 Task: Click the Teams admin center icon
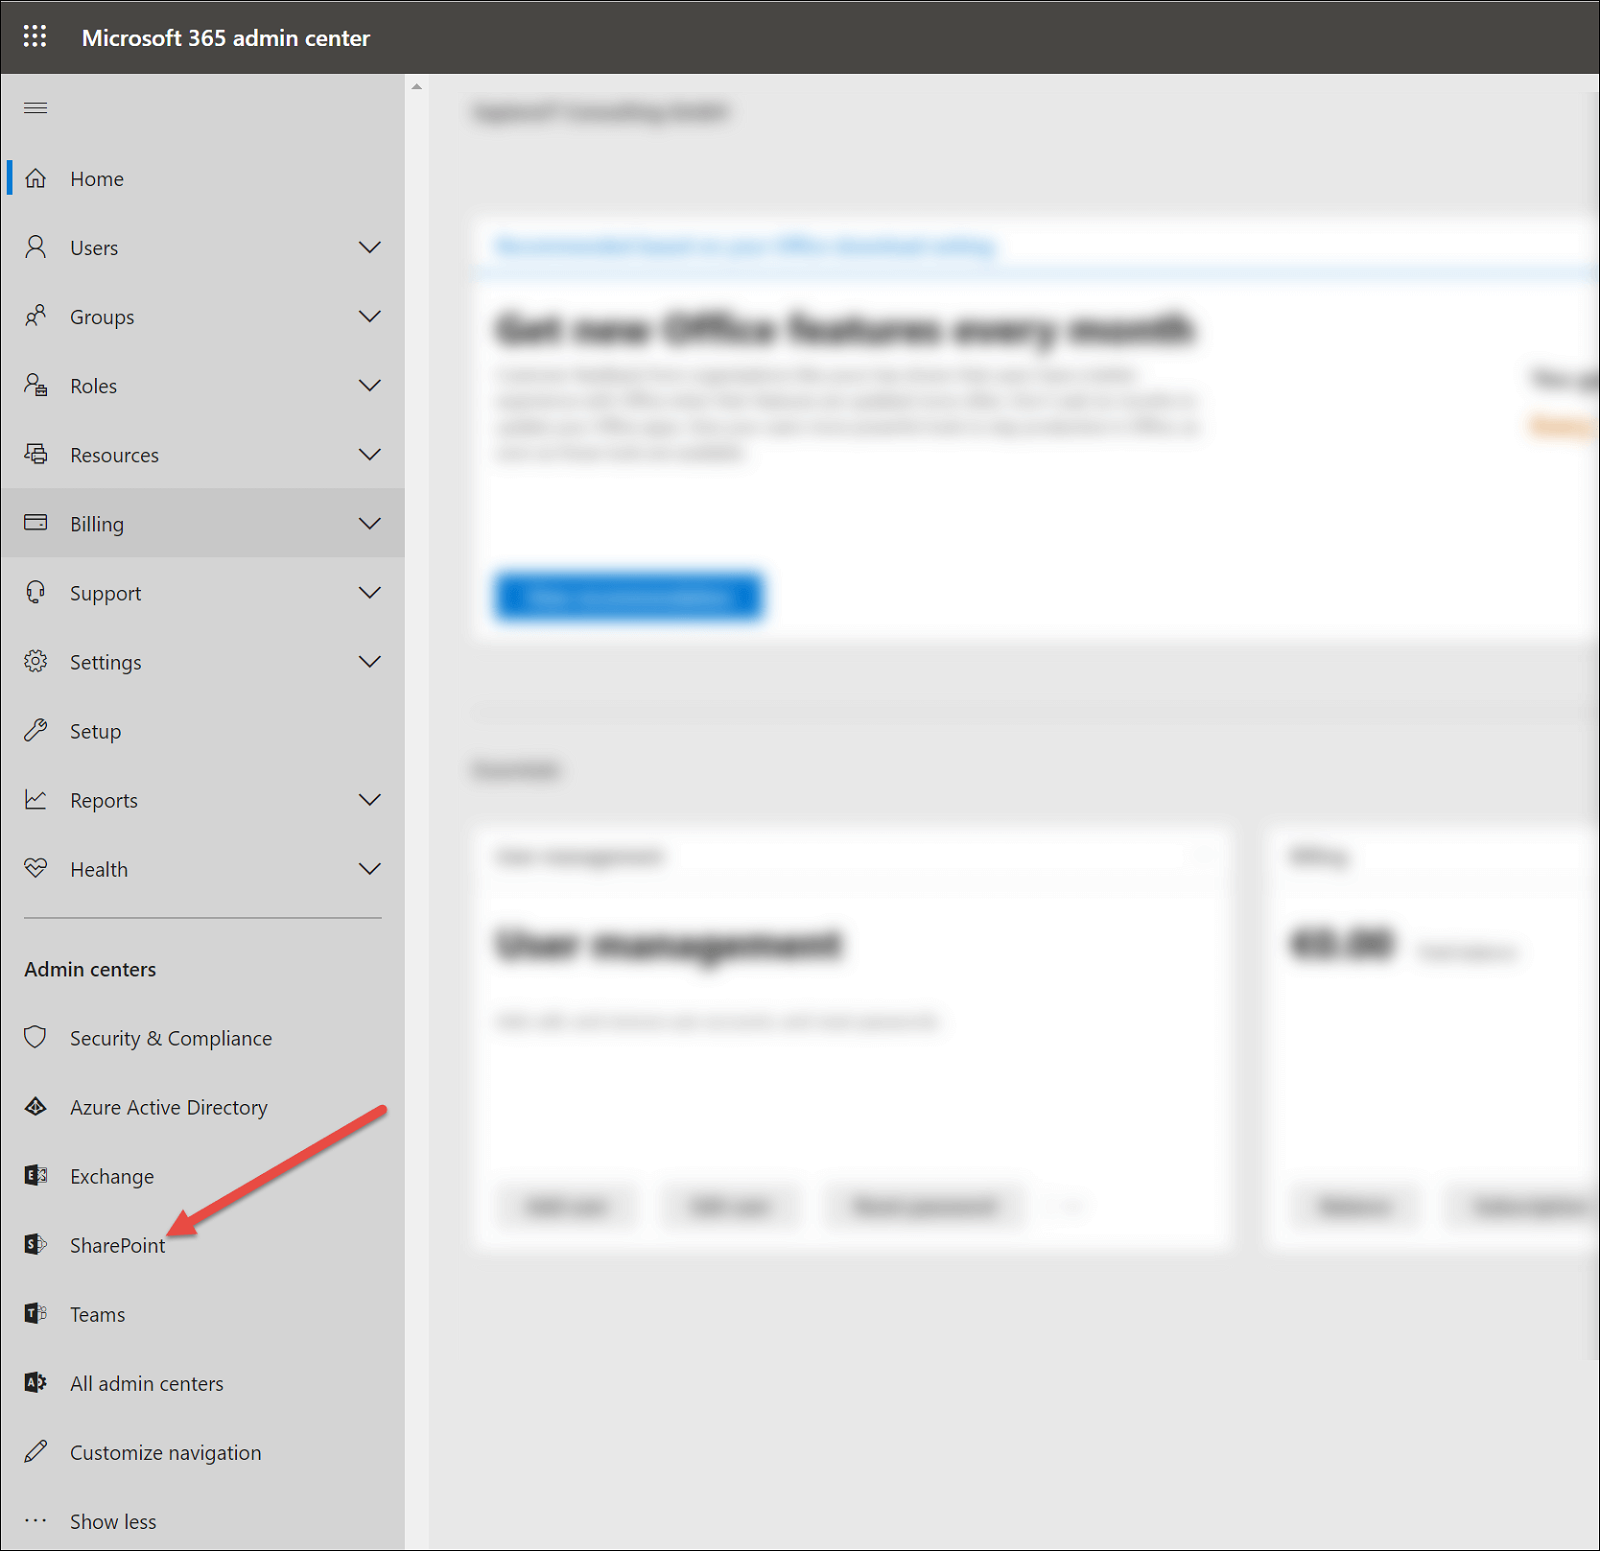click(36, 1313)
